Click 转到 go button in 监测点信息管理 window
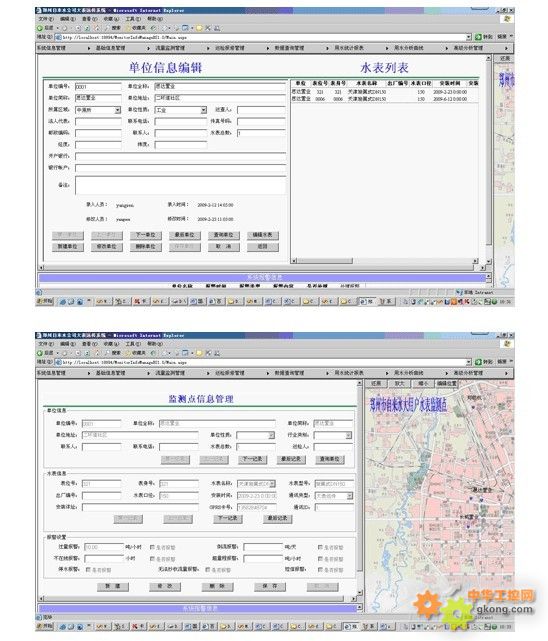 click(484, 362)
